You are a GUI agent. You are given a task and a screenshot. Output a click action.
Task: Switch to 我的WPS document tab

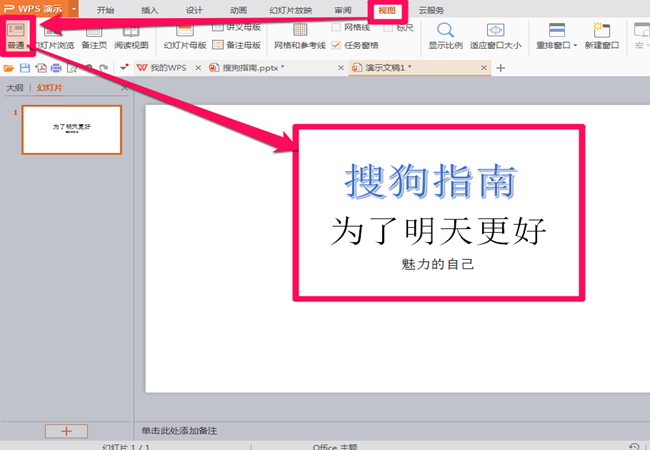coord(168,68)
